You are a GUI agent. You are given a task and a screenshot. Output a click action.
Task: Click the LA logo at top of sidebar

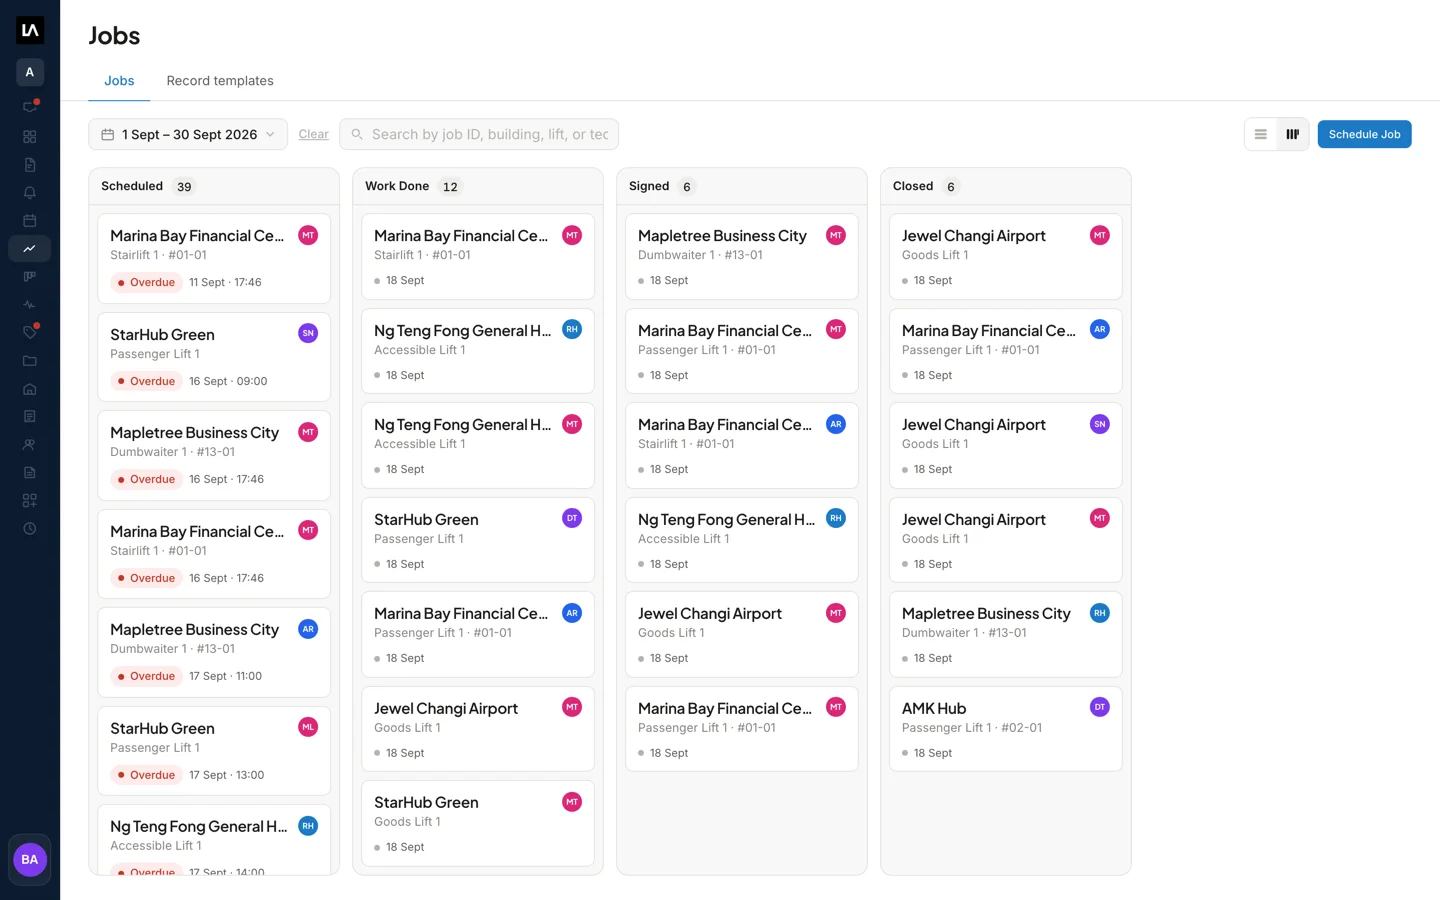pyautogui.click(x=30, y=30)
